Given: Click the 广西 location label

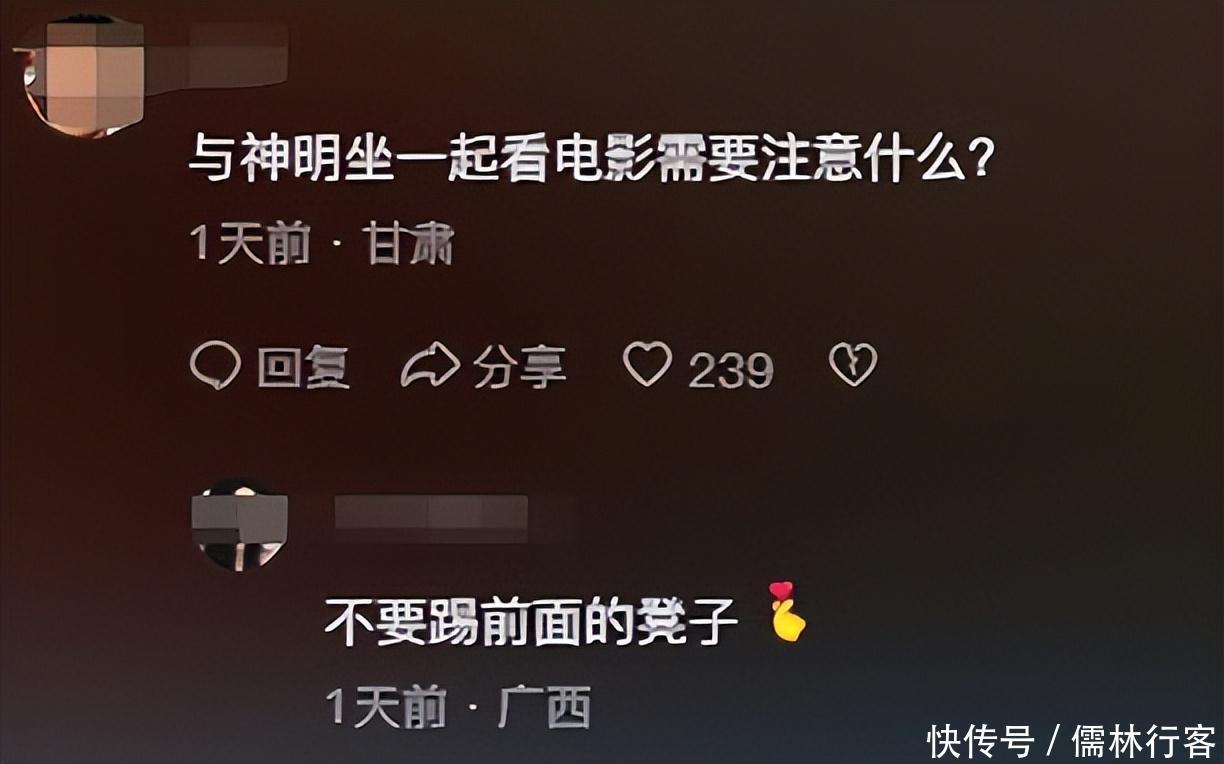Looking at the screenshot, I should 545,708.
